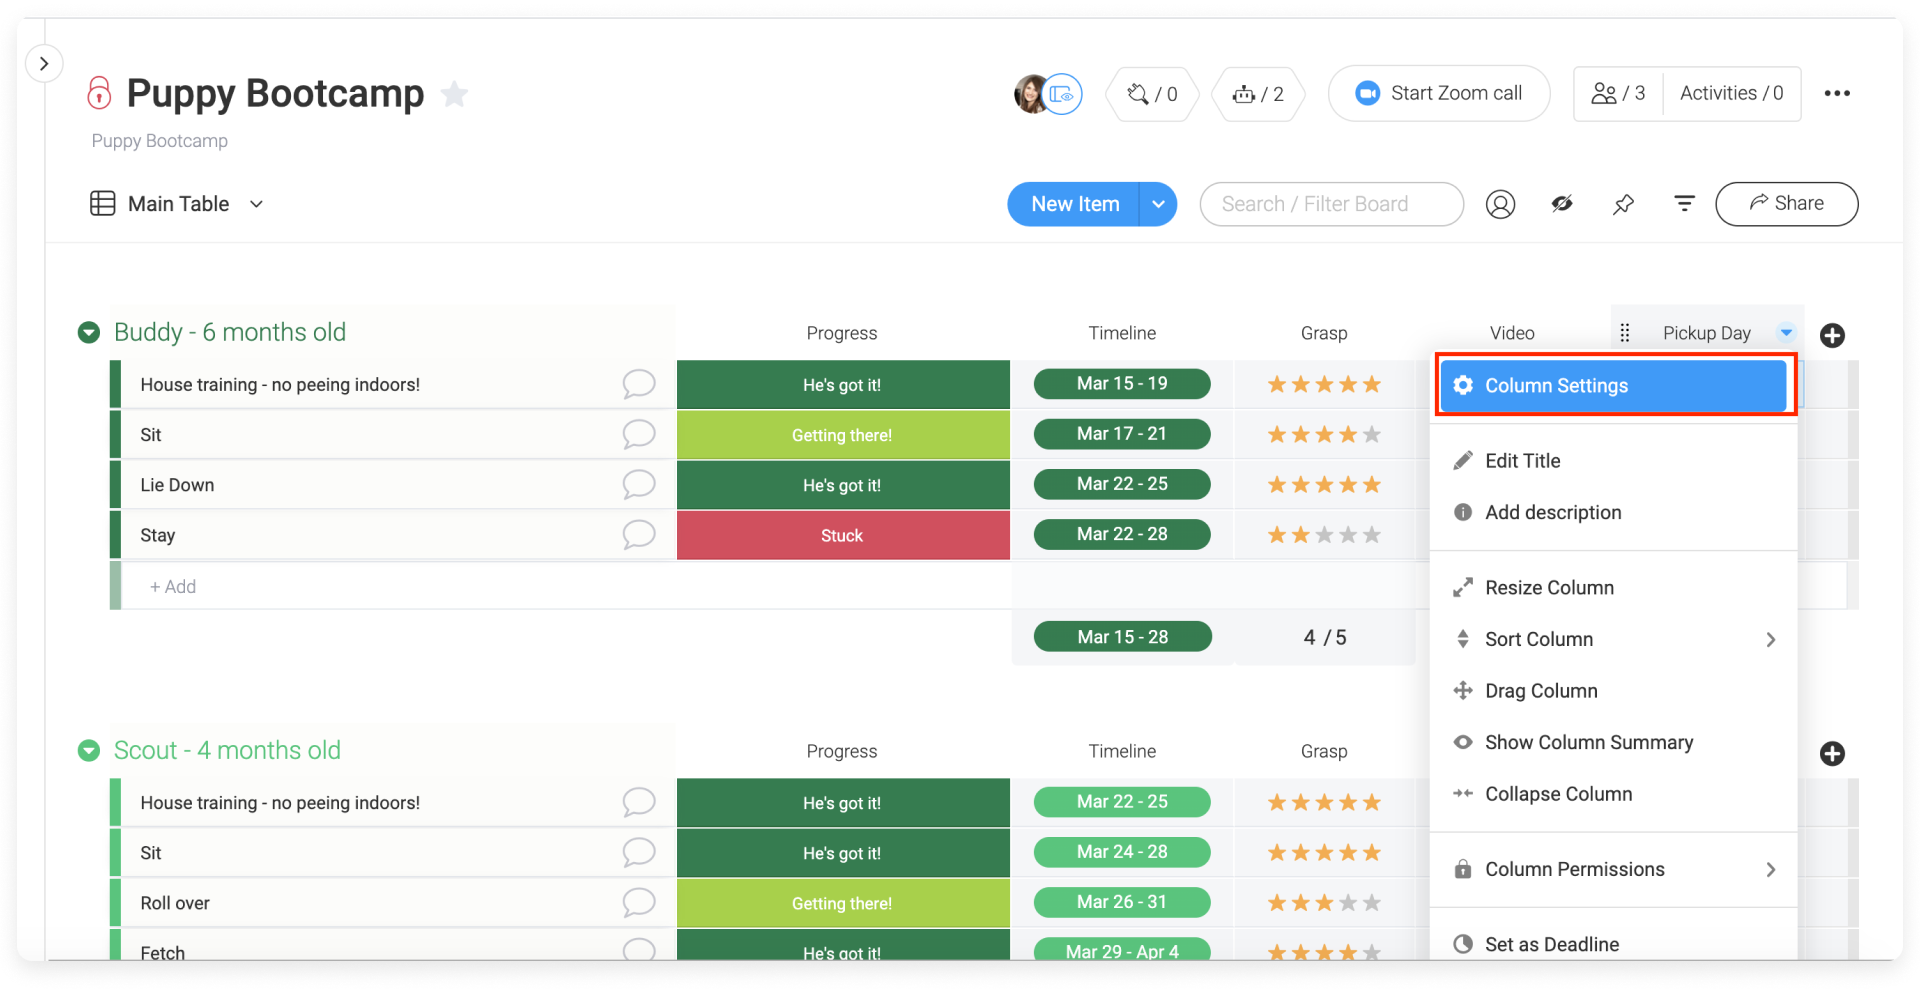Click Buddy group Video column header

(1512, 333)
